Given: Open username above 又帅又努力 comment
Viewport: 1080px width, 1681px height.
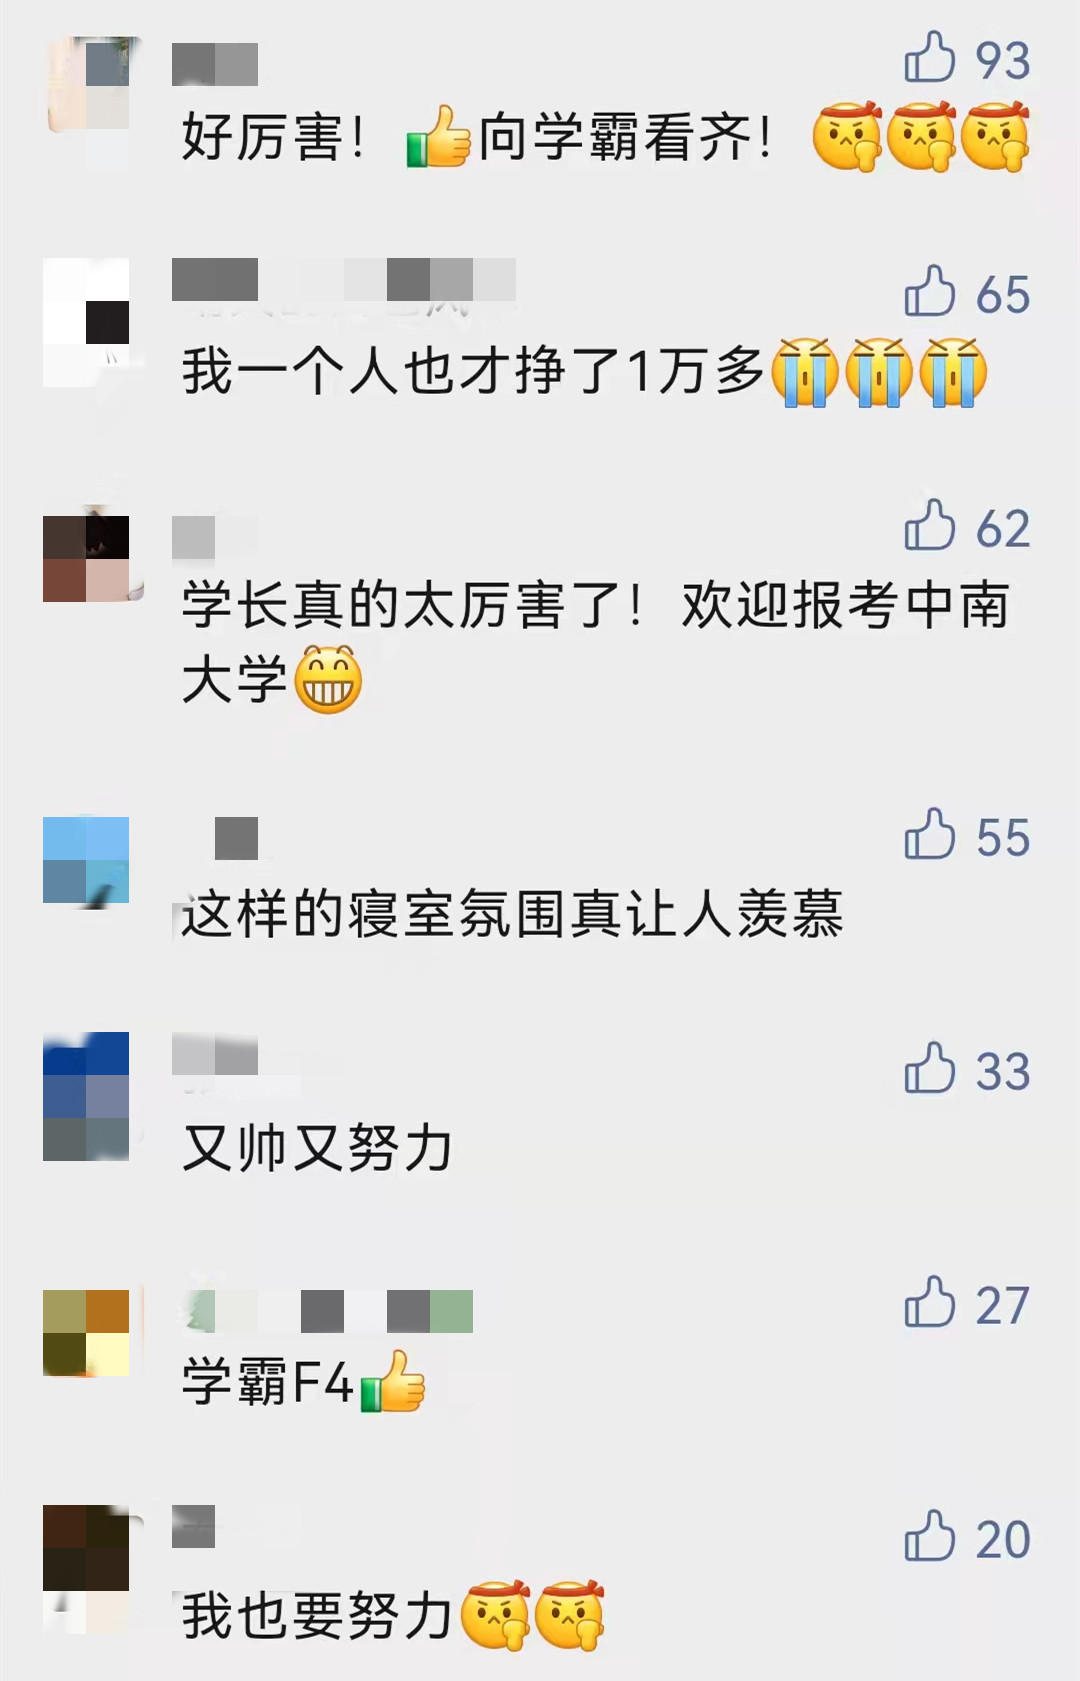Looking at the screenshot, I should [x=215, y=1055].
